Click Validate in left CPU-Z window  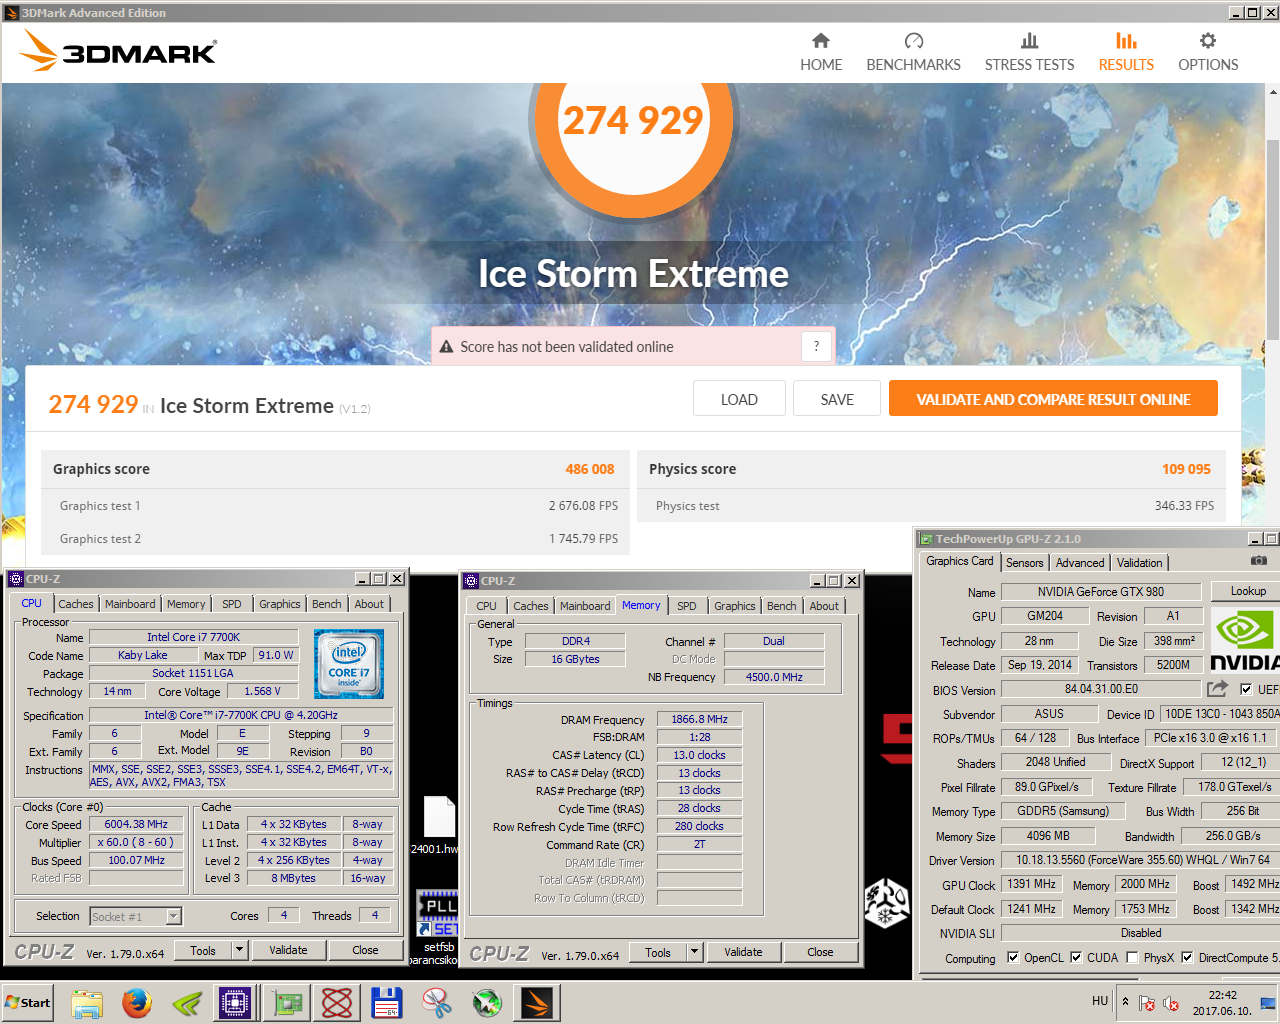(x=288, y=950)
